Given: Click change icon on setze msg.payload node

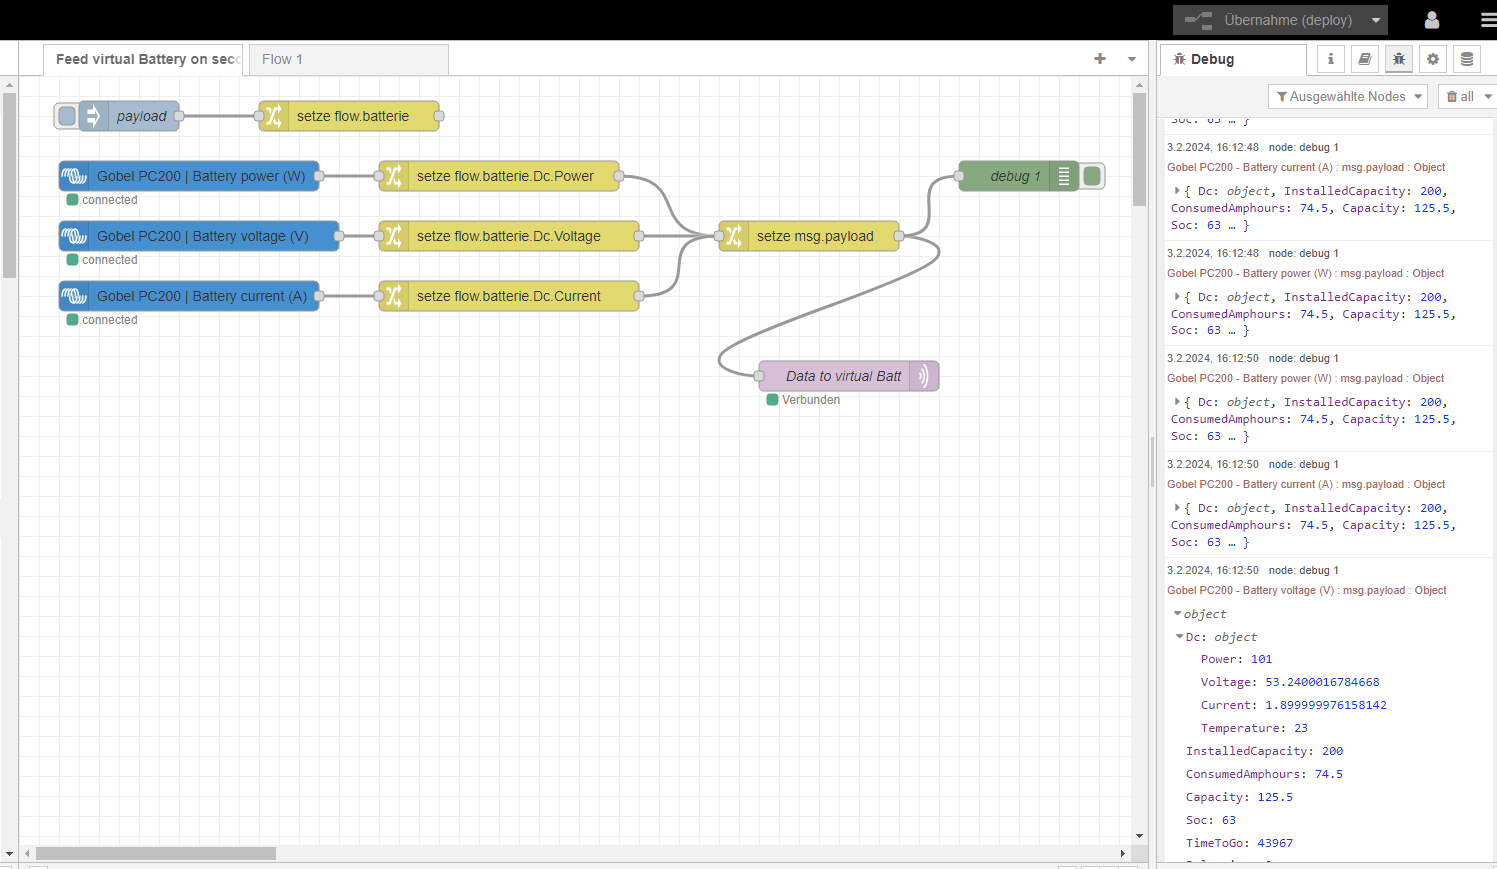Looking at the screenshot, I should click(734, 236).
